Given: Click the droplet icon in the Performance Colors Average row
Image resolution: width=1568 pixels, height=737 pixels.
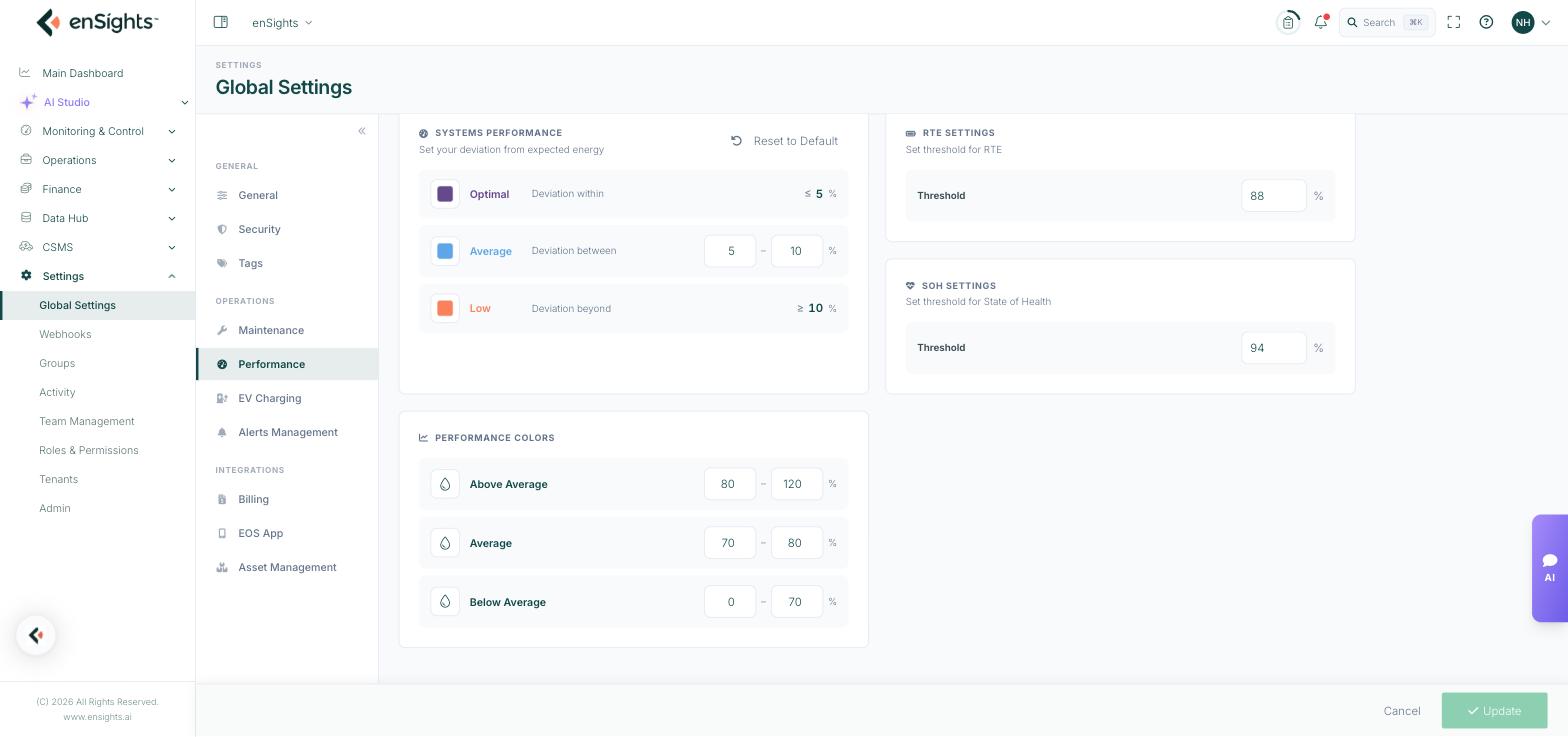Looking at the screenshot, I should [445, 543].
